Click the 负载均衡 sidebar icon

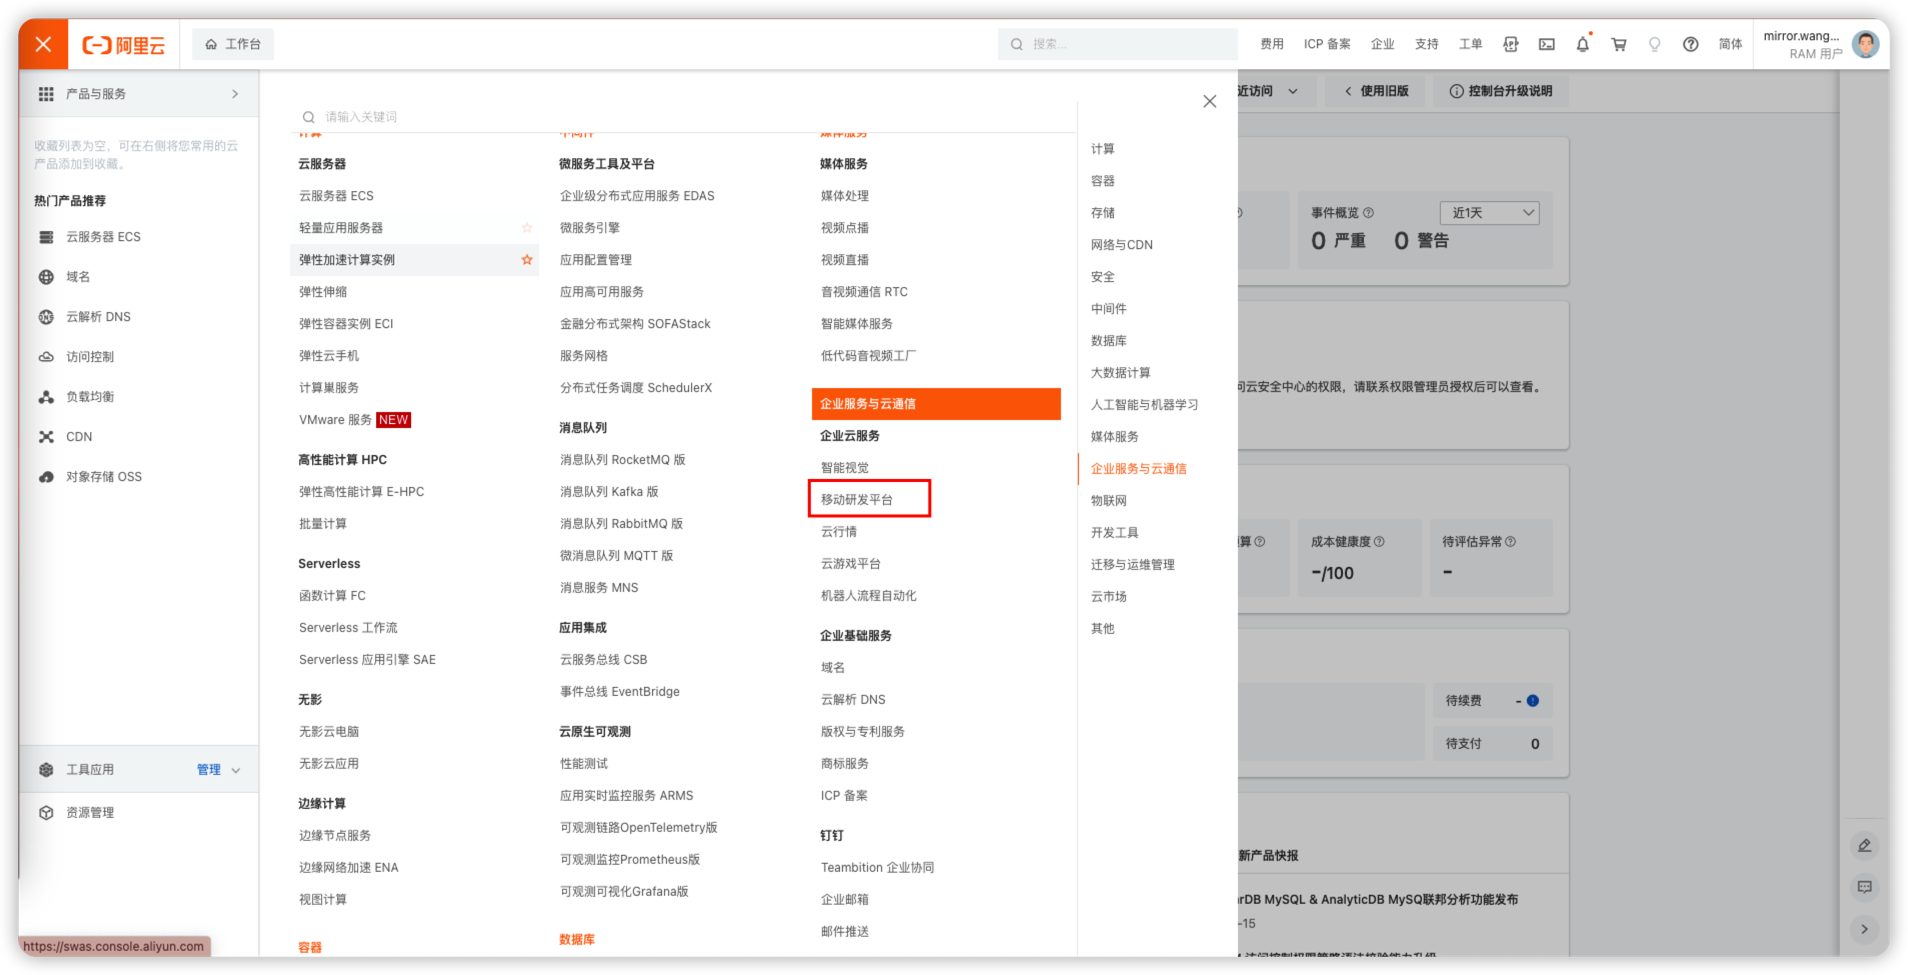pos(46,397)
